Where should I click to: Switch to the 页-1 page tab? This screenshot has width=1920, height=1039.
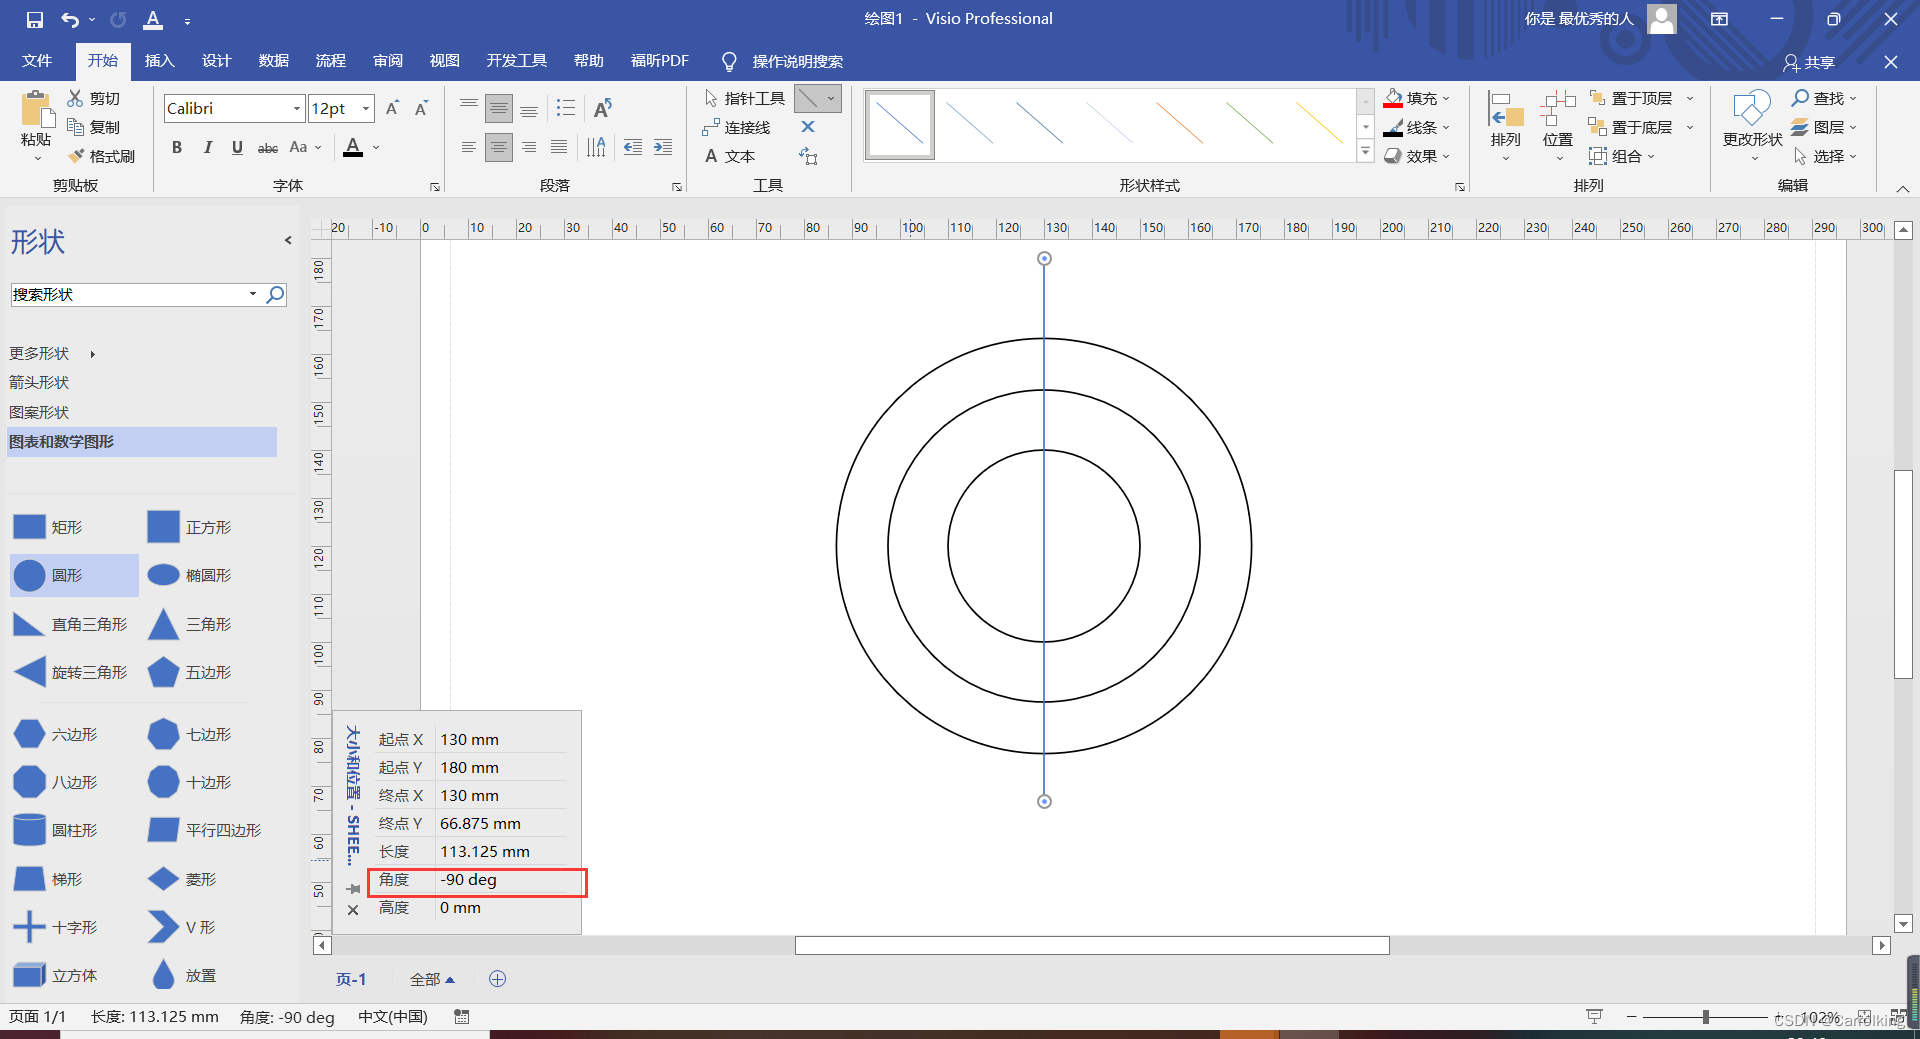click(x=351, y=979)
